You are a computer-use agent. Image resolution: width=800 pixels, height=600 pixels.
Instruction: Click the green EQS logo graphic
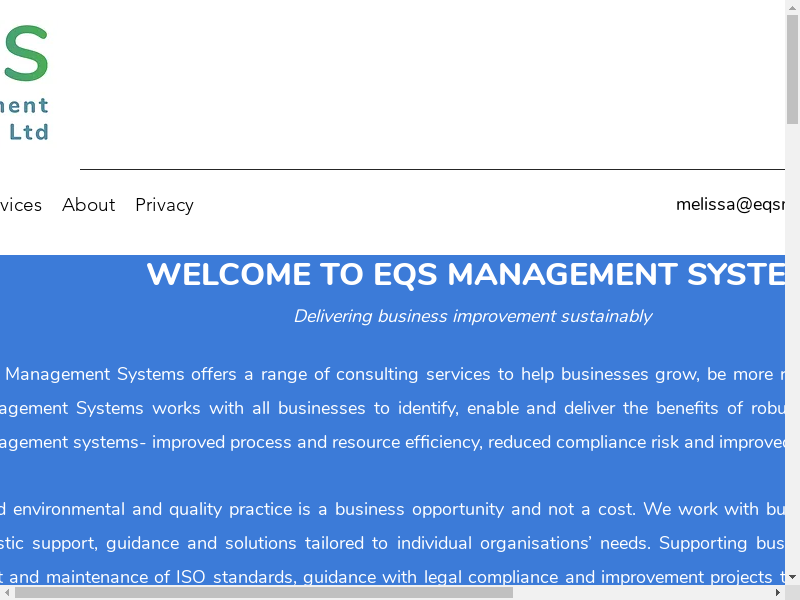click(24, 54)
